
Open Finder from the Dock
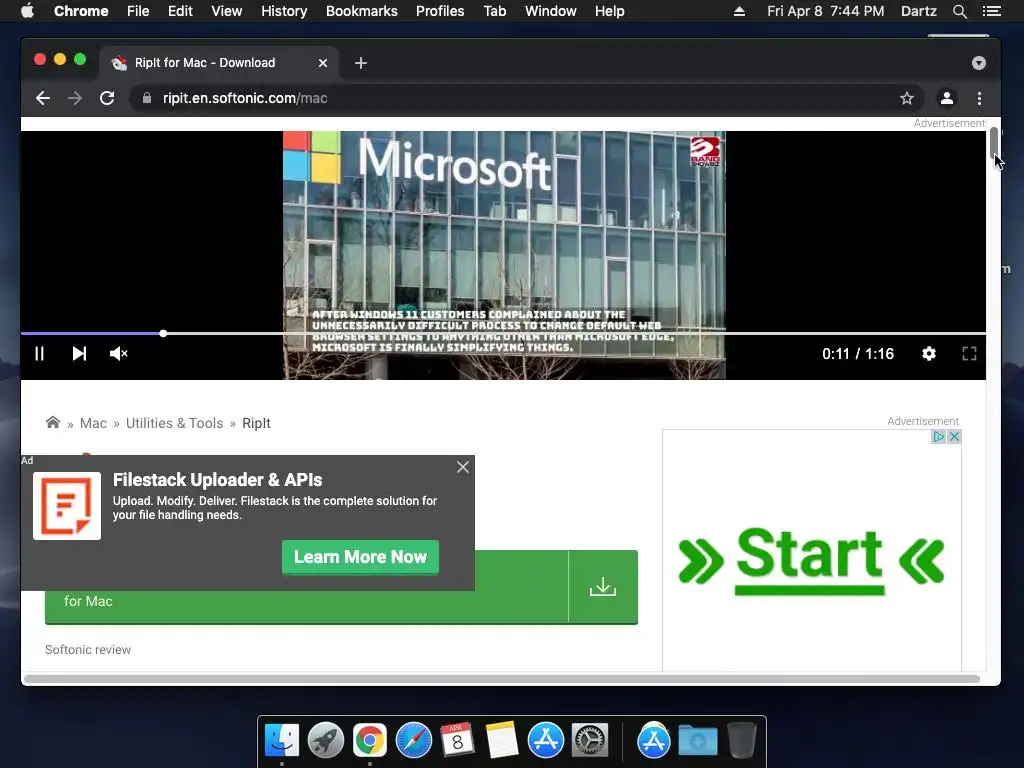[282, 741]
